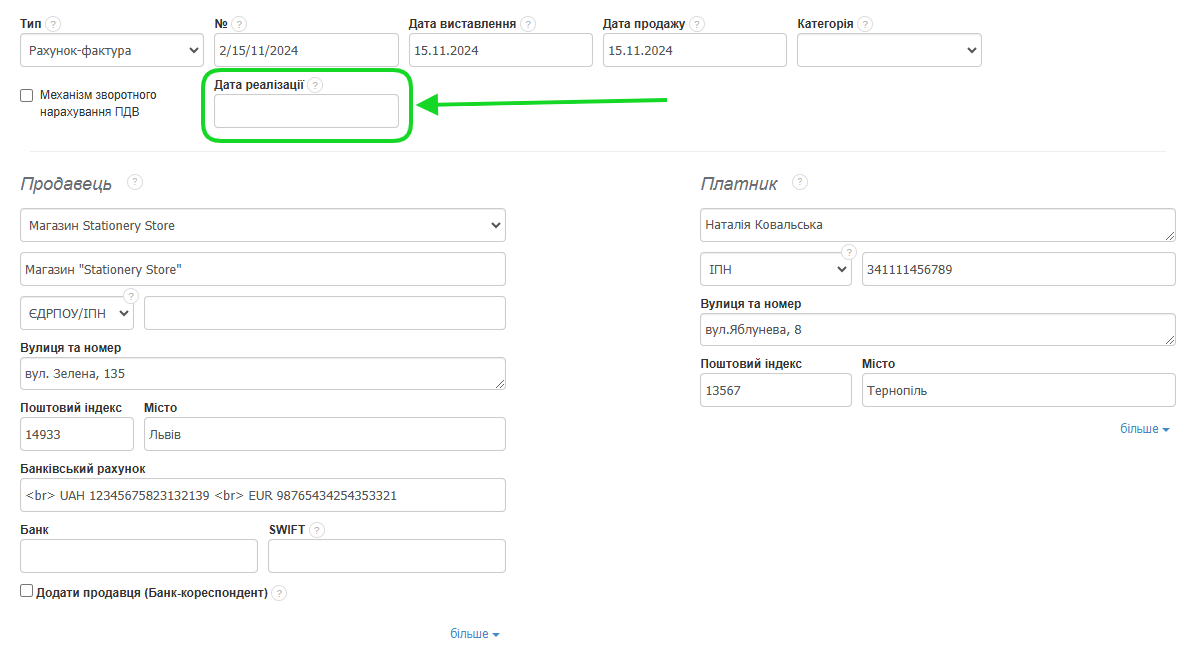Image resolution: width=1191 pixels, height=654 pixels.
Task: Enable Механізм зворотного нарахування ПДВ checkbox
Action: click(27, 96)
